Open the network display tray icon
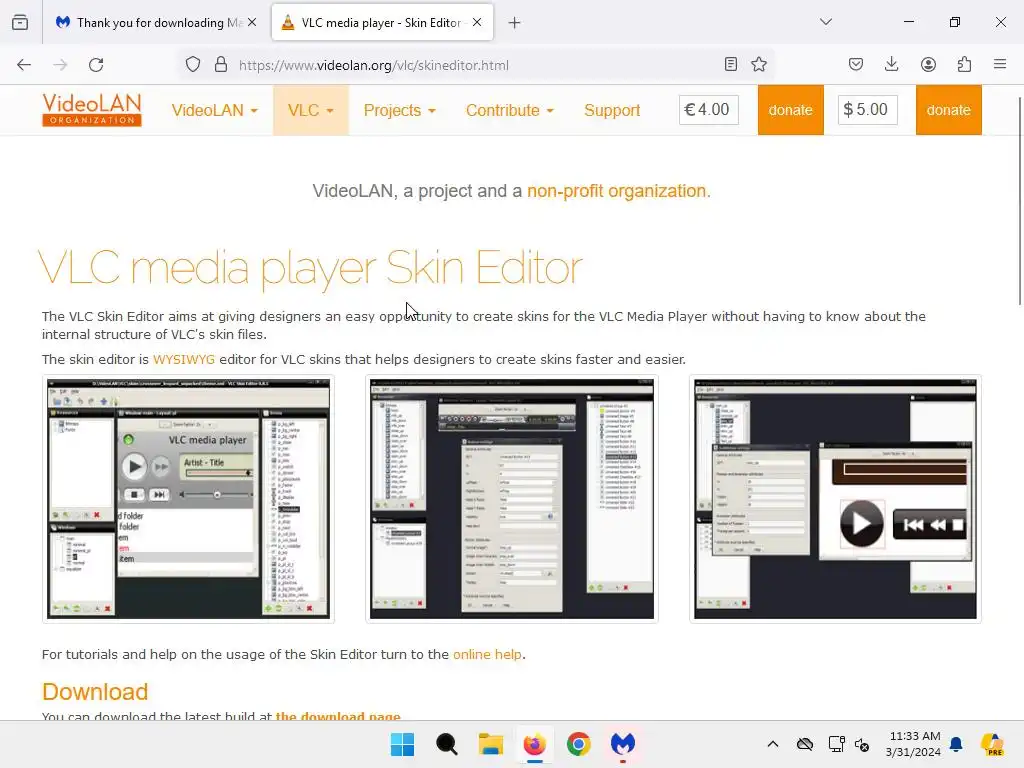The width and height of the screenshot is (1024, 768). (836, 744)
